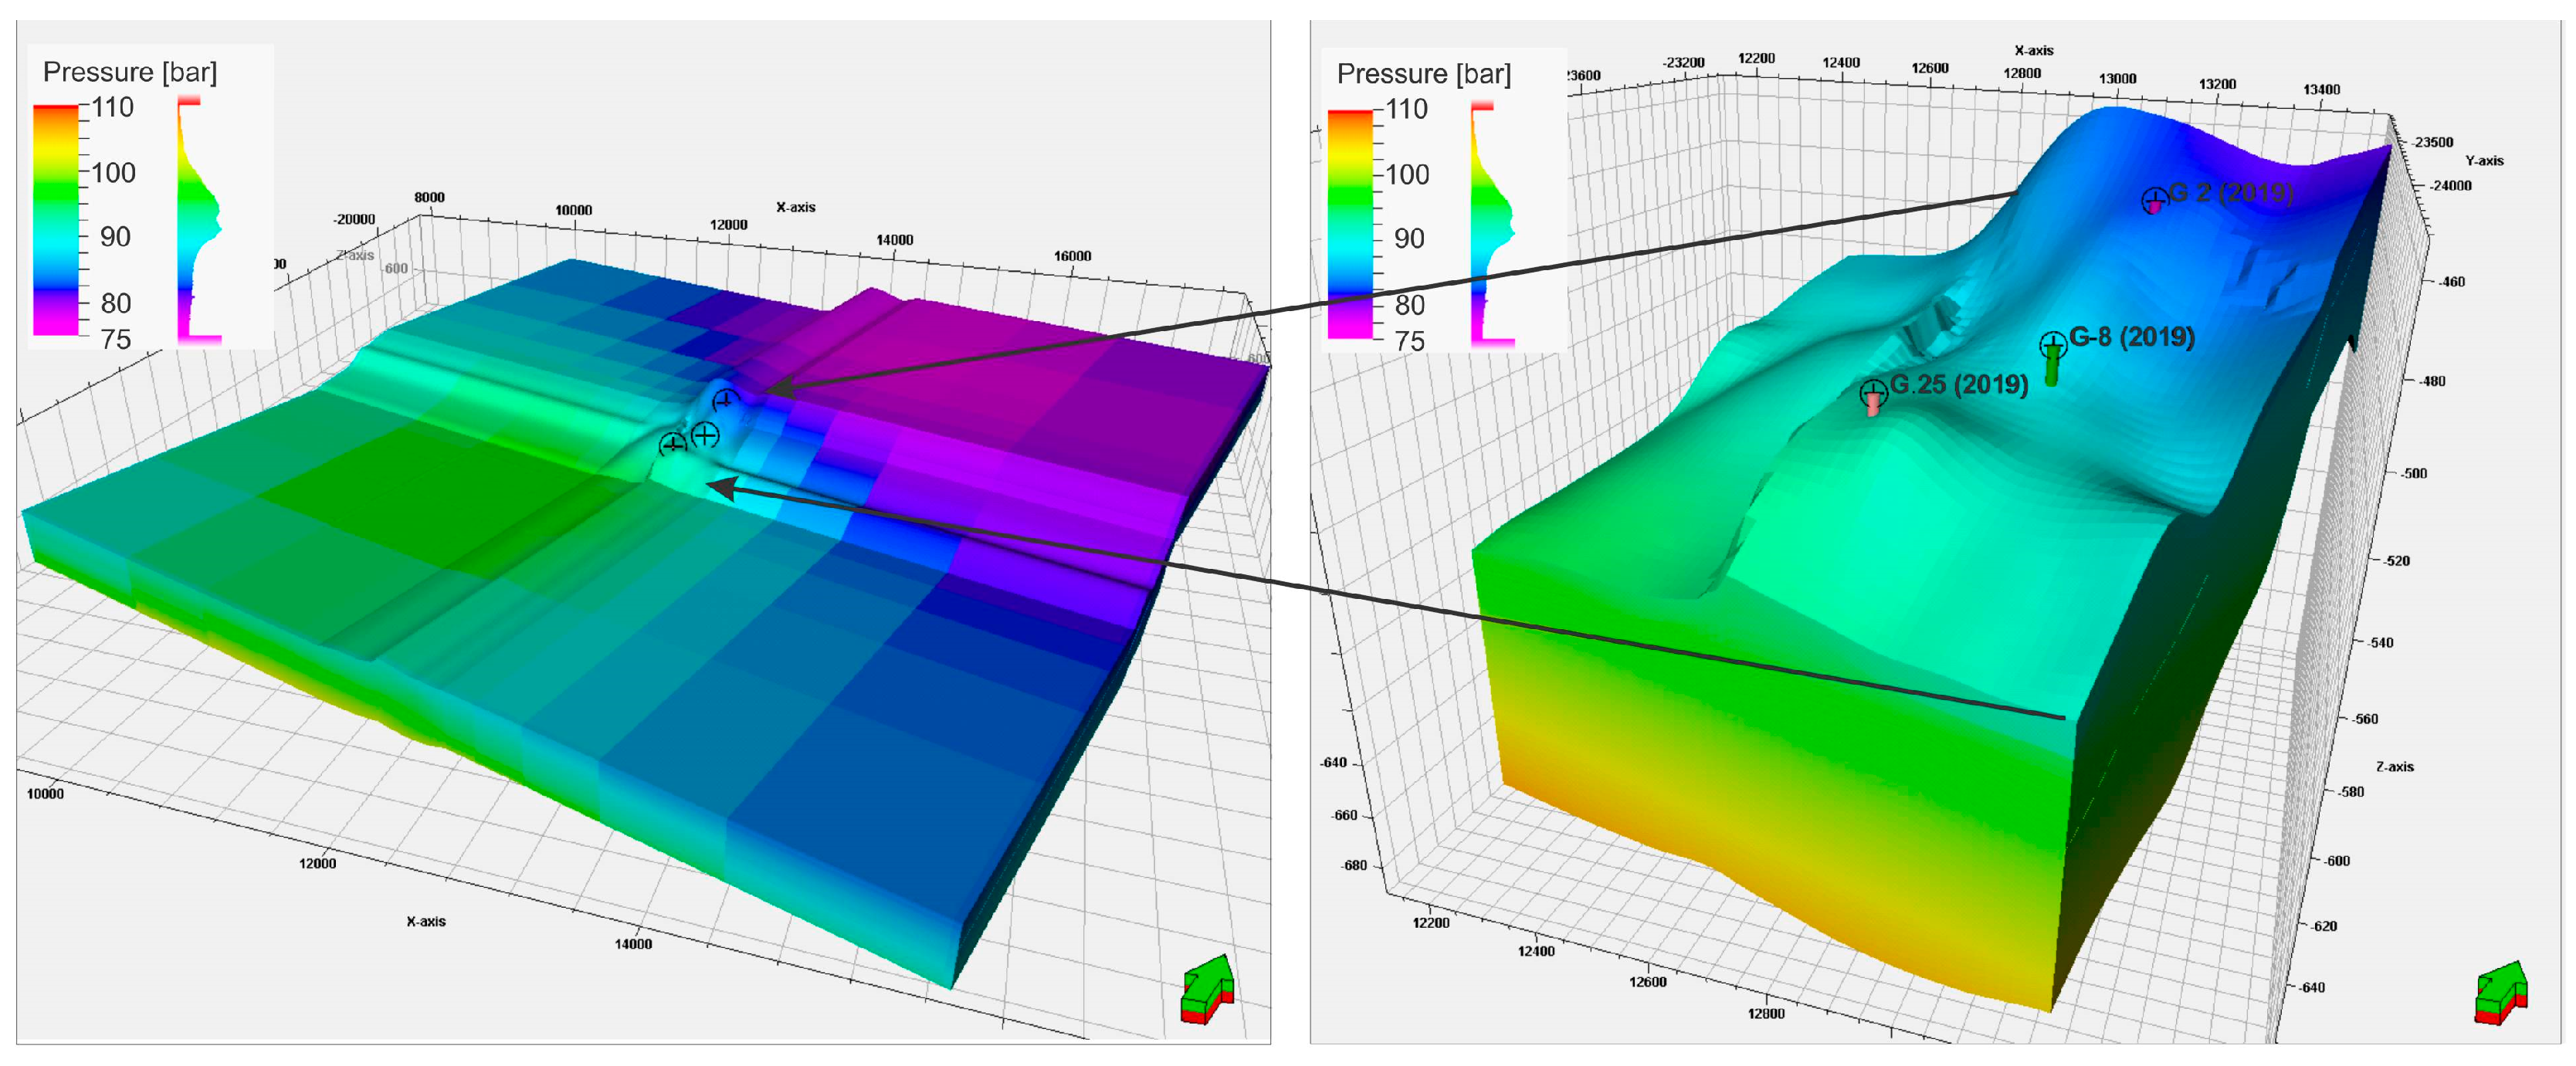Click the green north arrow in right view
2576x1066 pixels.
pyautogui.click(x=2501, y=992)
